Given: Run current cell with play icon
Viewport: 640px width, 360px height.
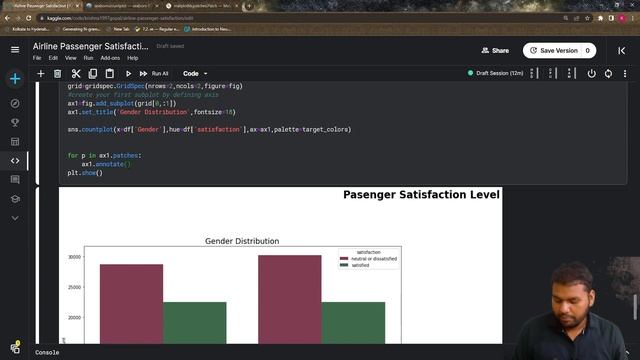Looking at the screenshot, I should [128, 73].
